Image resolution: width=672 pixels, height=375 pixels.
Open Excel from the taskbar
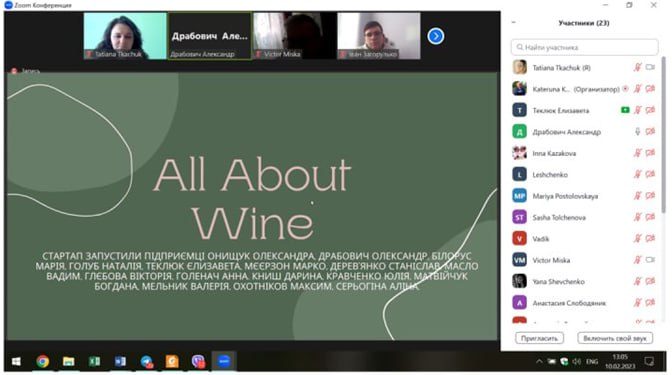click(x=94, y=361)
